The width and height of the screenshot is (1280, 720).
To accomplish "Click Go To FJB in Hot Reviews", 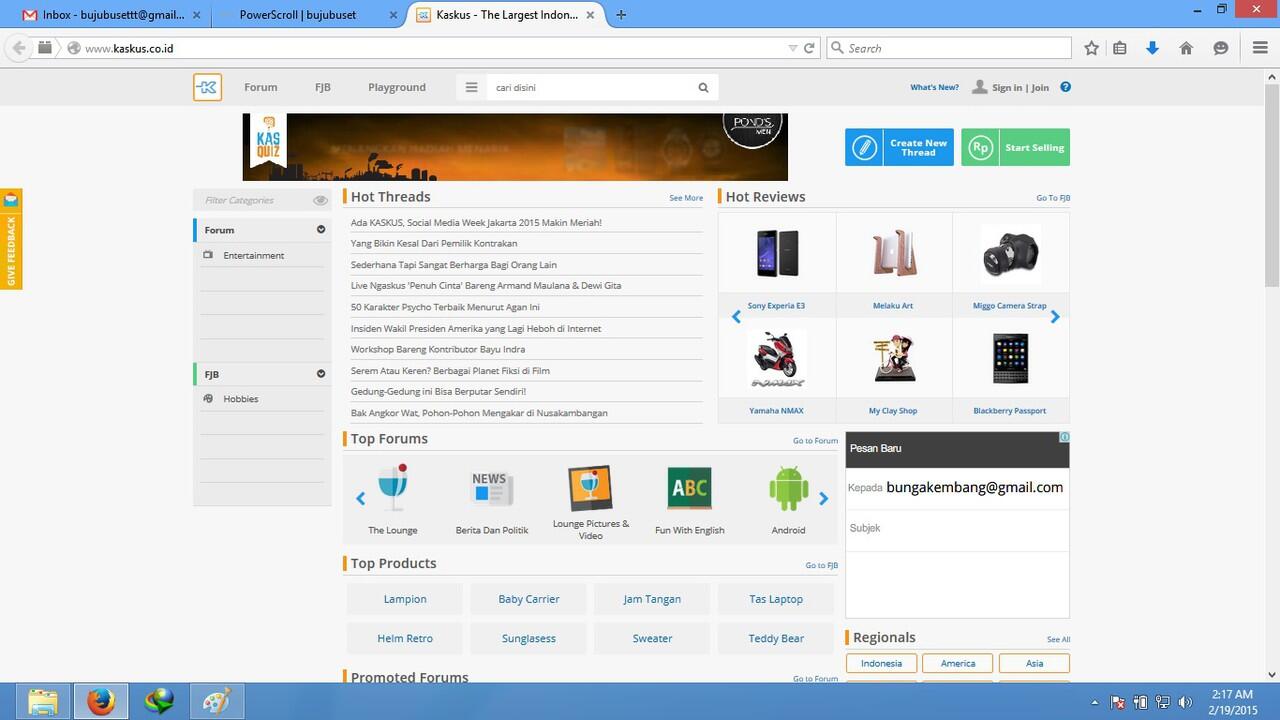I will click(x=1053, y=198).
